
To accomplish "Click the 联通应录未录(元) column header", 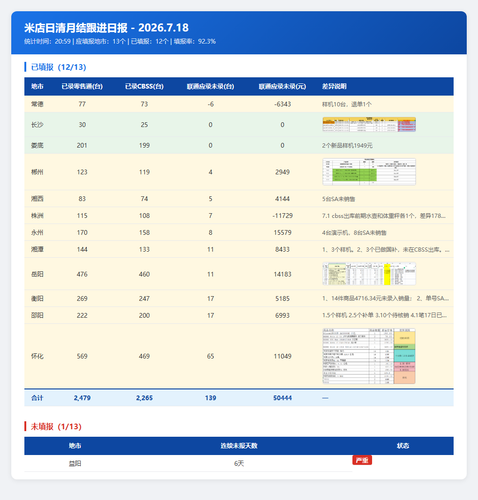I will point(282,86).
